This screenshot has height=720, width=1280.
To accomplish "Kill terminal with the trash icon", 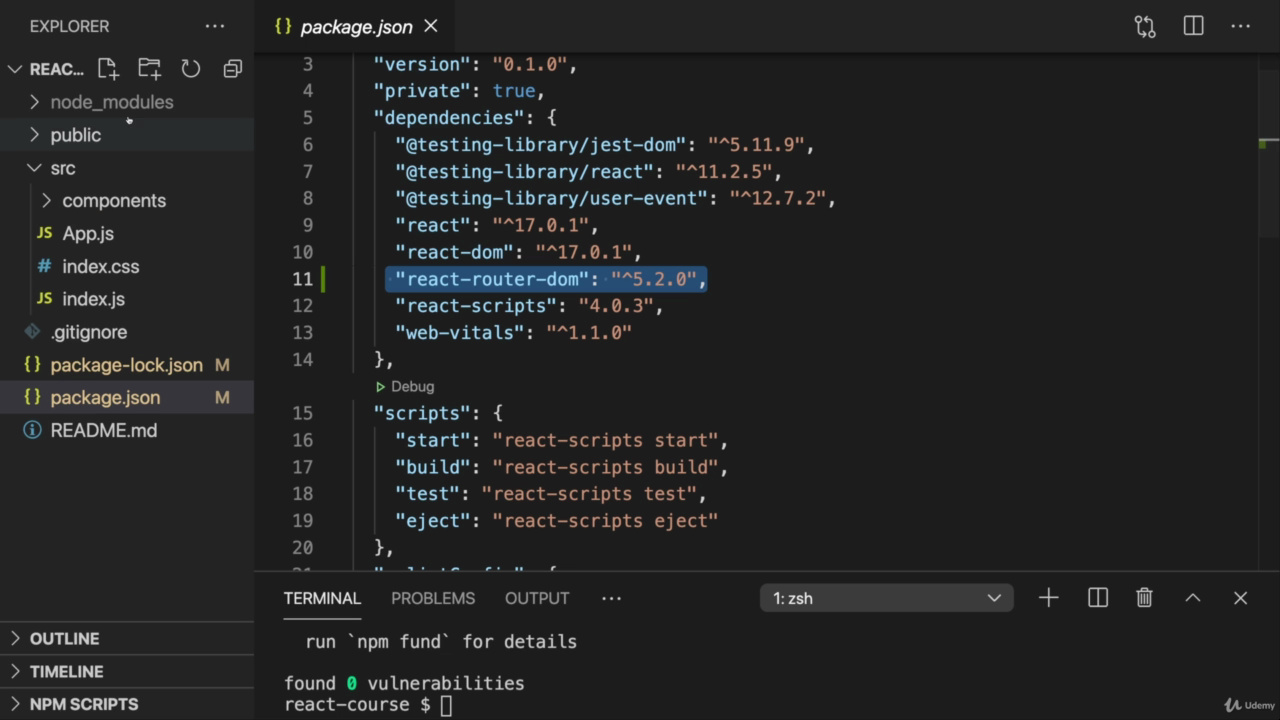I will (1144, 598).
